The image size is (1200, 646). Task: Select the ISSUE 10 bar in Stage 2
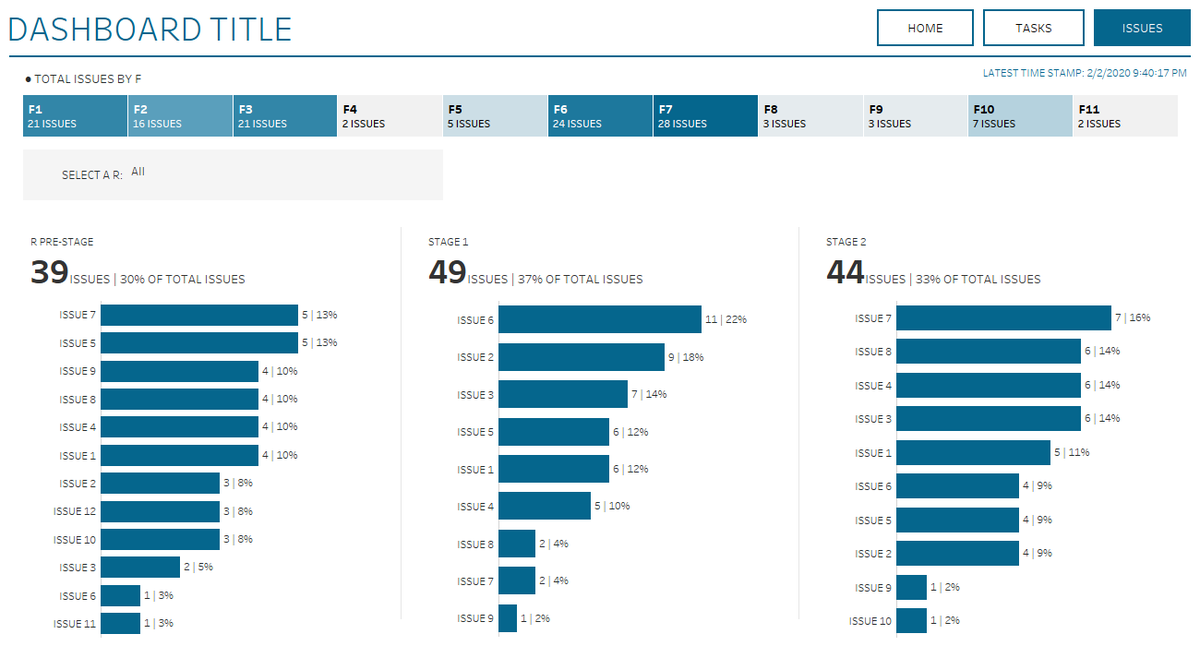(912, 621)
